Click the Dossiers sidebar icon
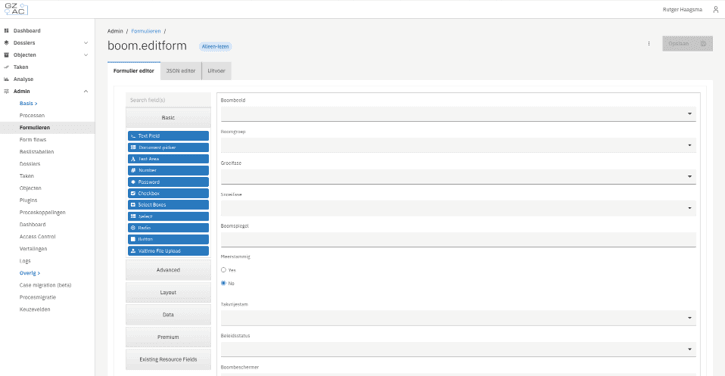Screen dimensions: 725x376 coord(6,43)
